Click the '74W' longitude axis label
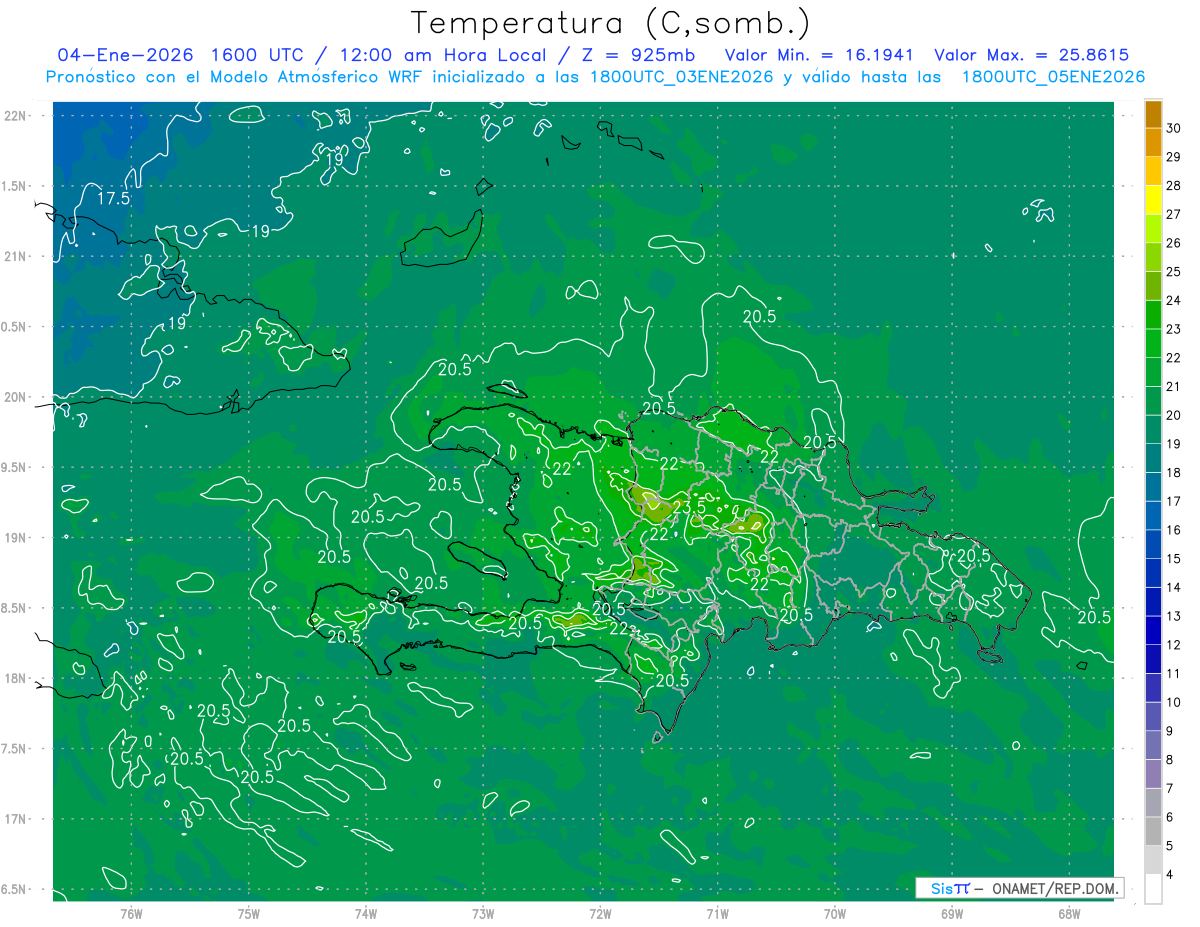Screen dimensions: 1200x927 click(x=365, y=913)
